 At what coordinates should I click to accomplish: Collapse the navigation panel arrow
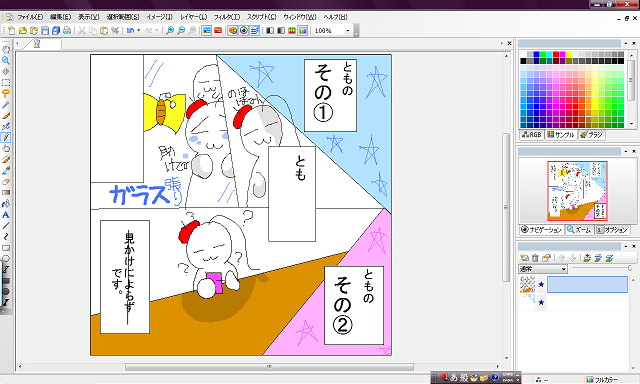[x=626, y=151]
